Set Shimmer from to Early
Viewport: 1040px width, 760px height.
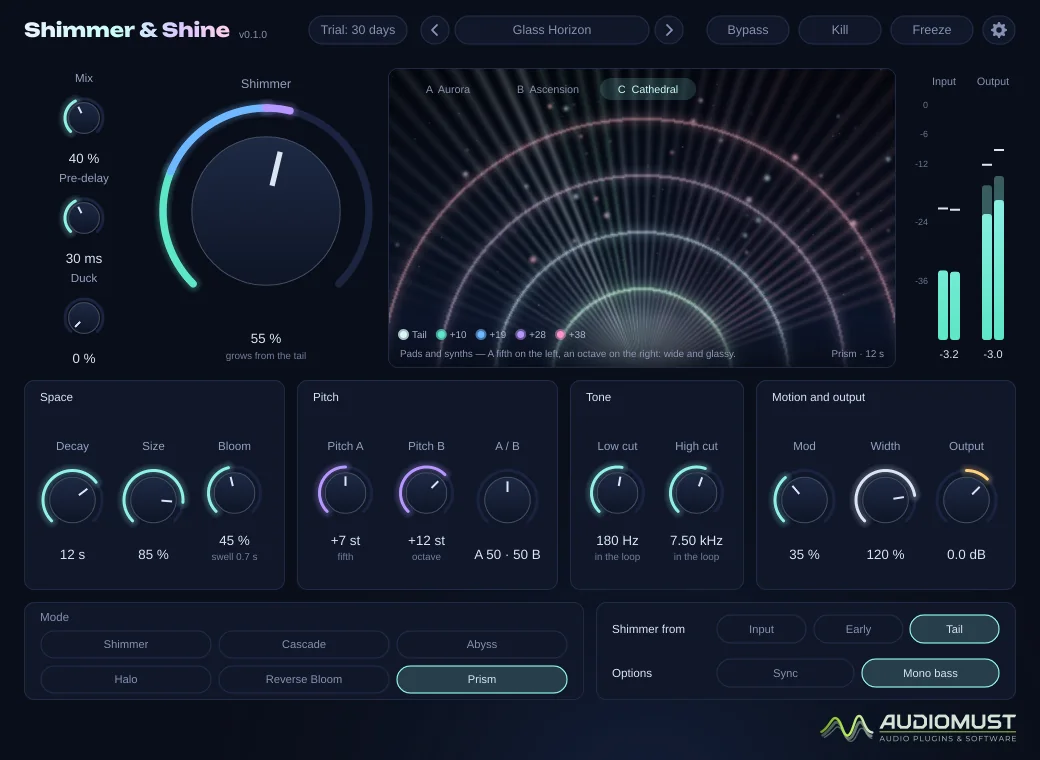(858, 629)
